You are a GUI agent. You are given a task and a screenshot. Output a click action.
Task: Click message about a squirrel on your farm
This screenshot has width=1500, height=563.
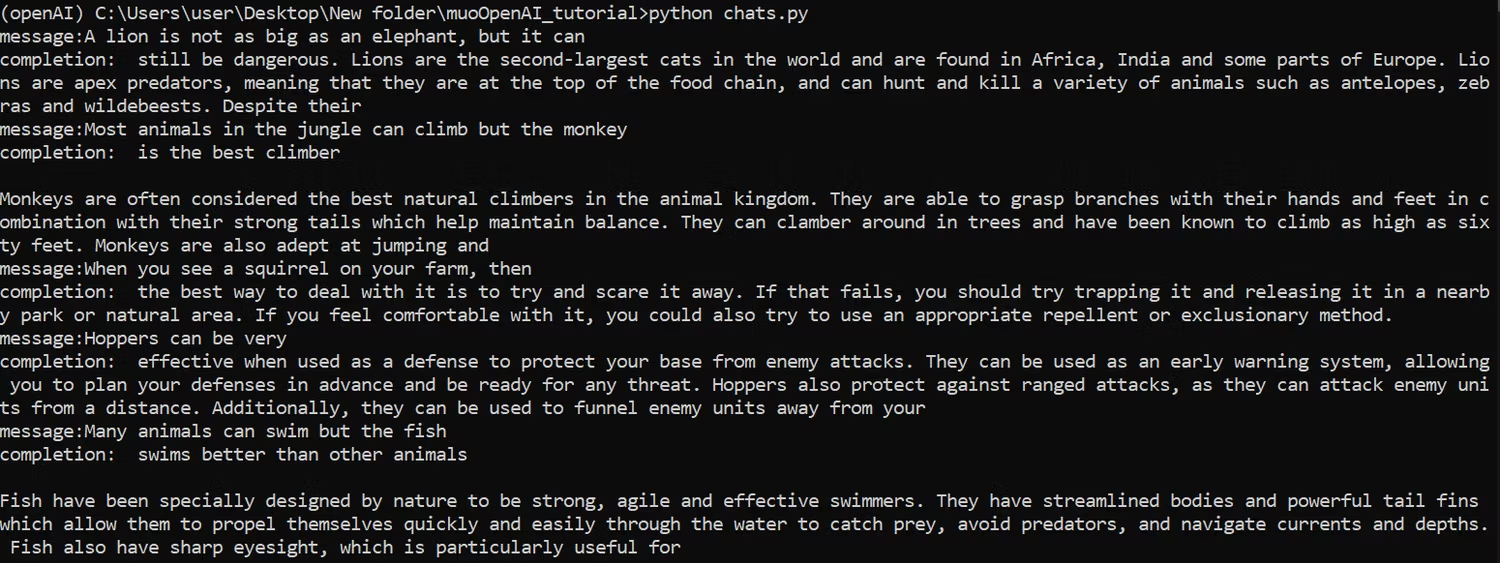point(266,268)
